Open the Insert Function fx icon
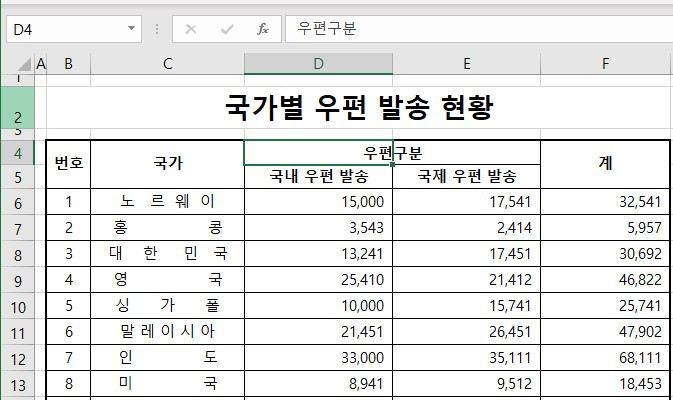Viewport: 673px width, 400px height. [x=263, y=29]
